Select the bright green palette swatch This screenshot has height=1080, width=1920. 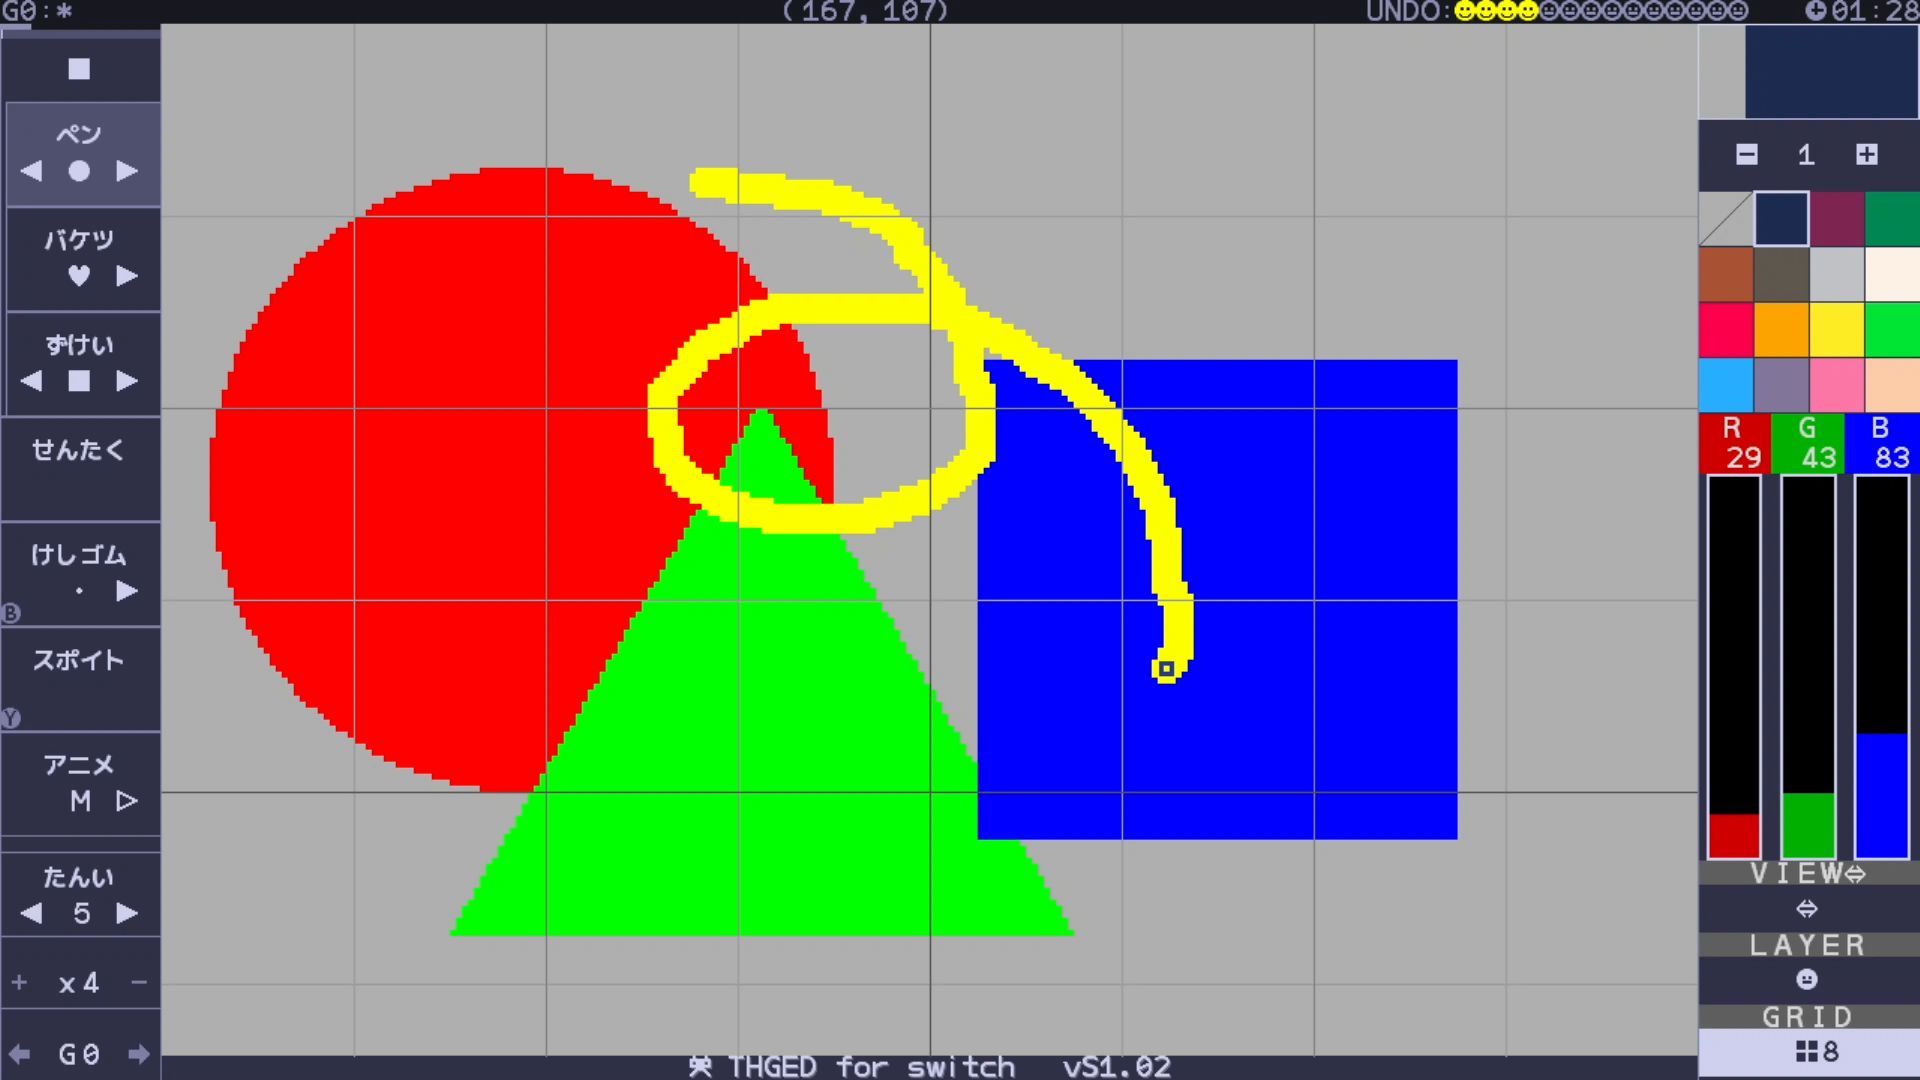pyautogui.click(x=1892, y=329)
